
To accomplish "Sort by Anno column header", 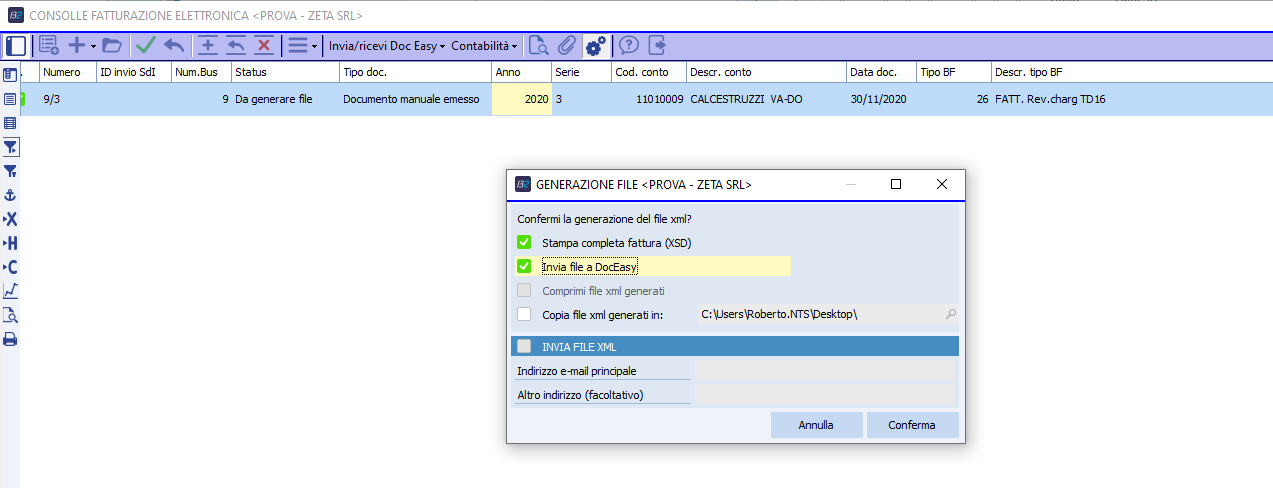I will tap(521, 72).
